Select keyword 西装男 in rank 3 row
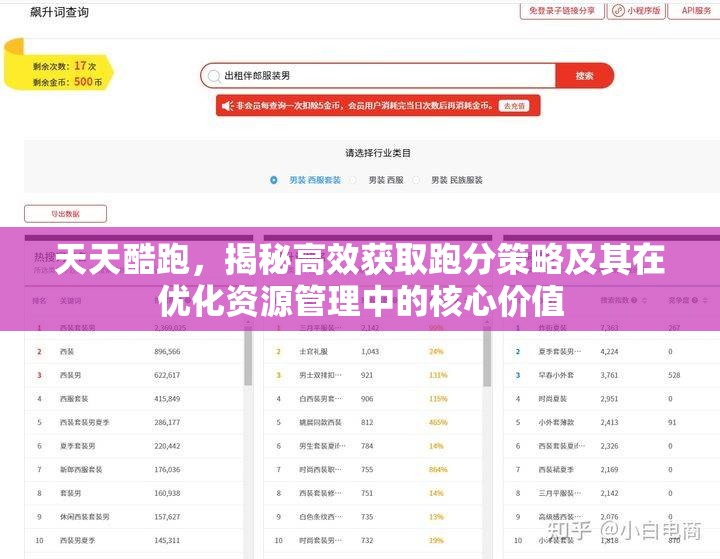The image size is (720, 559). 70,375
